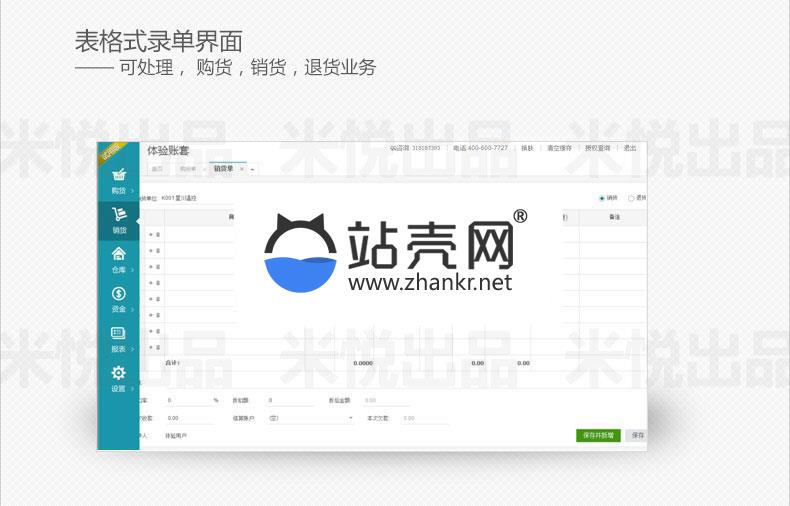Select the 退货 radio button
The image size is (790, 506).
click(631, 198)
